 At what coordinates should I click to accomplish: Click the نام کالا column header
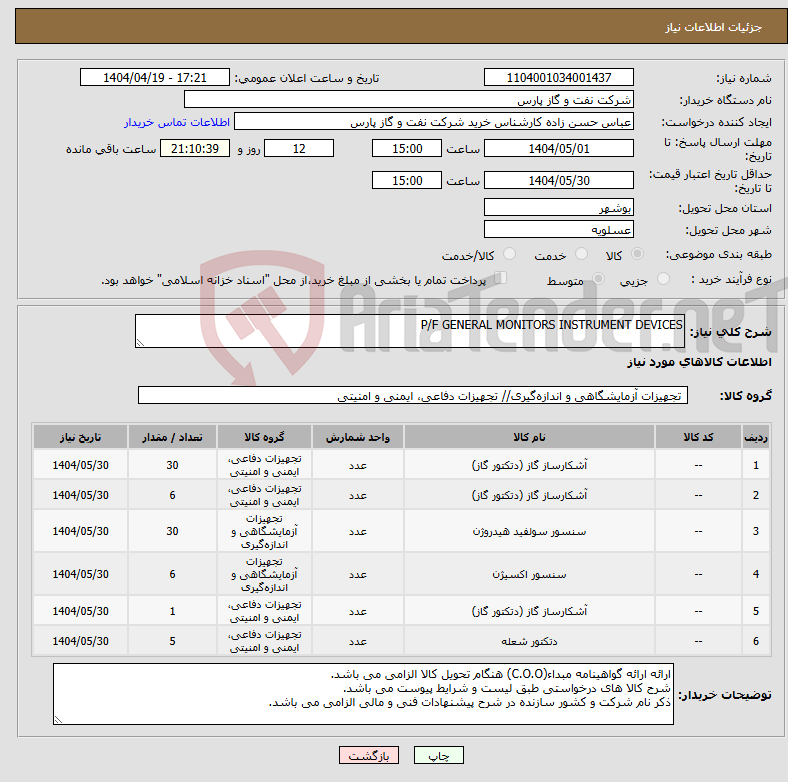(x=529, y=437)
